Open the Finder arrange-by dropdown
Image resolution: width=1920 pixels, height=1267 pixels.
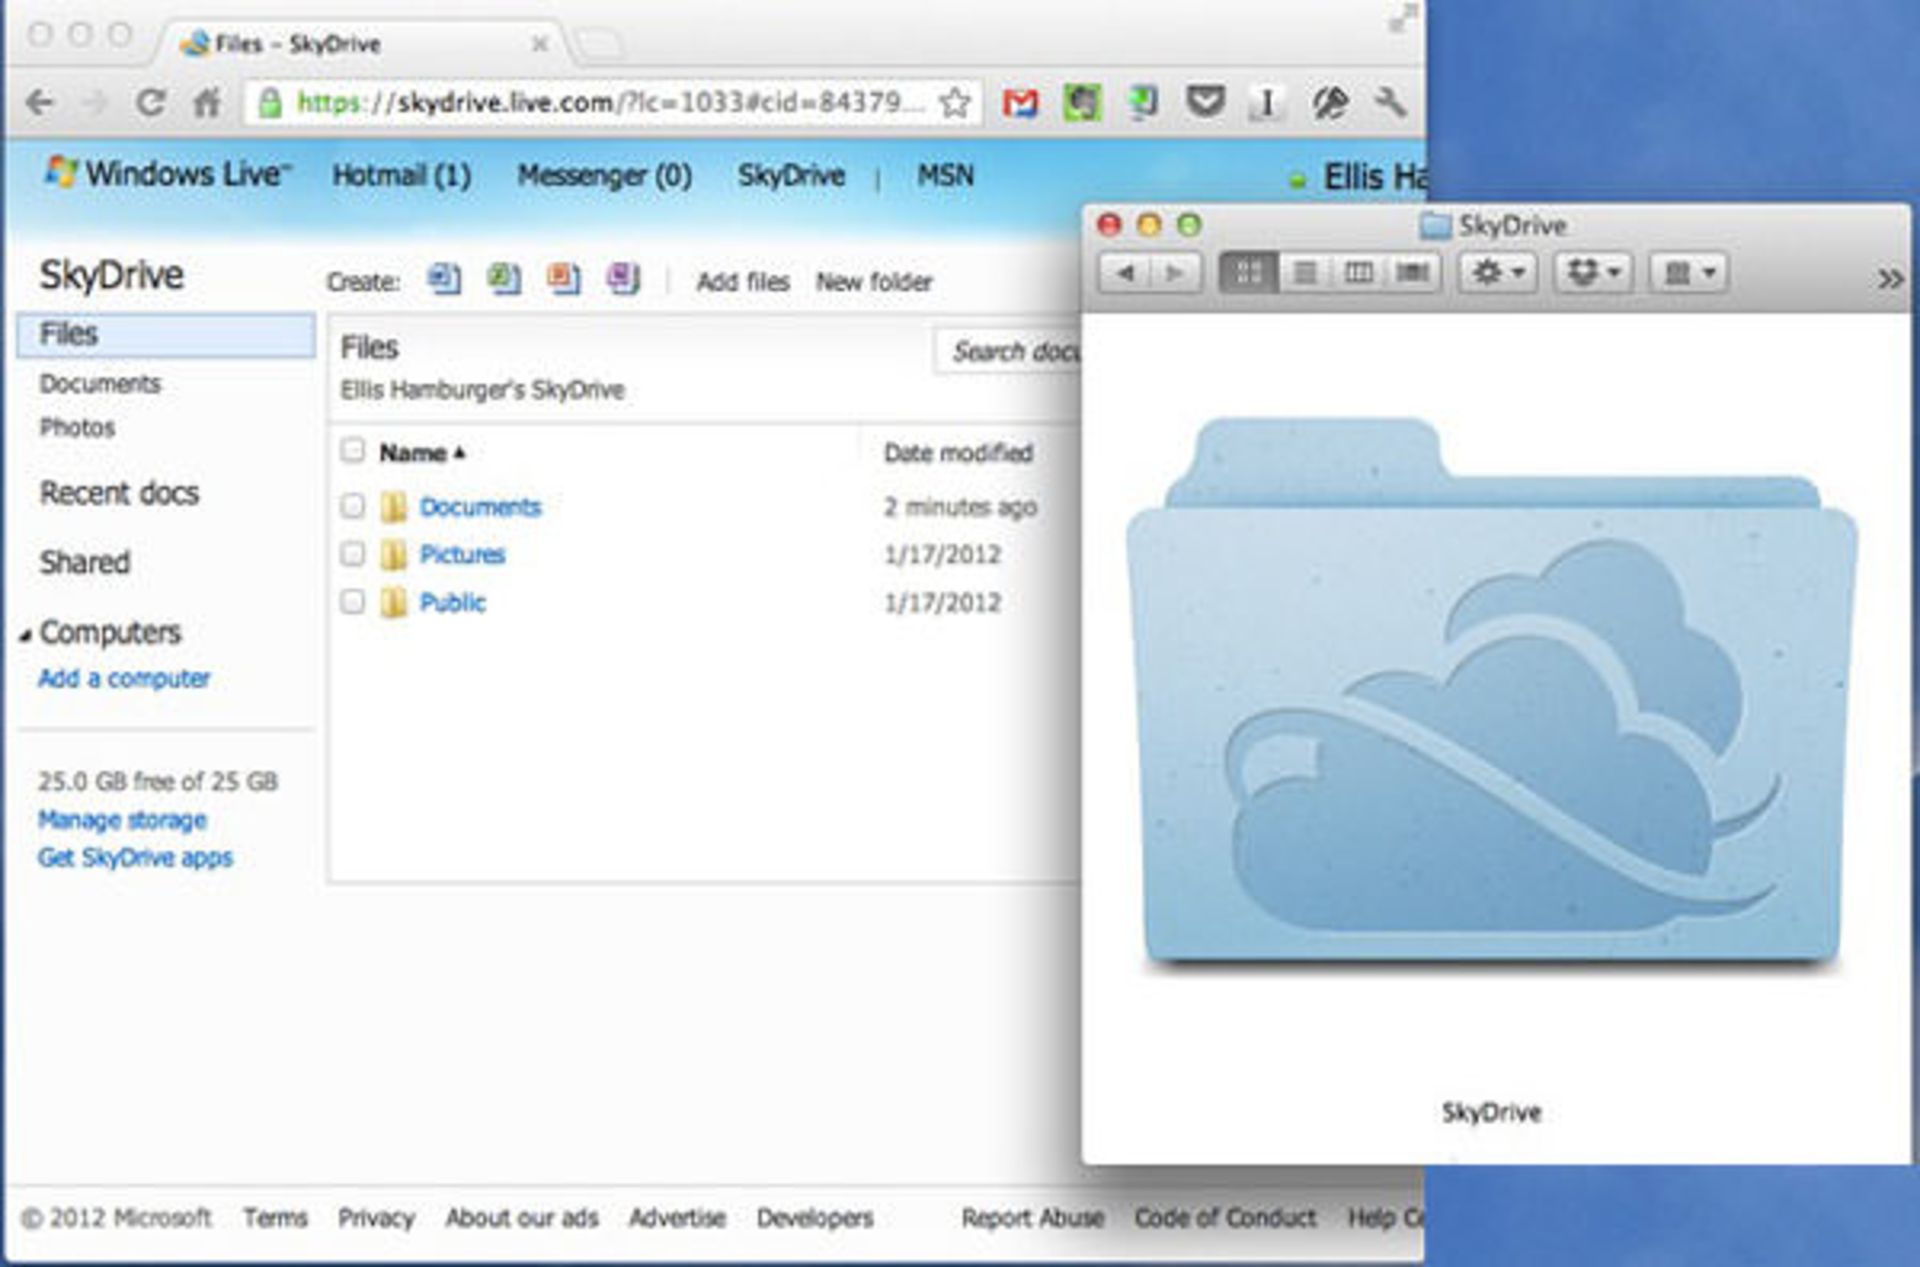[x=1689, y=272]
